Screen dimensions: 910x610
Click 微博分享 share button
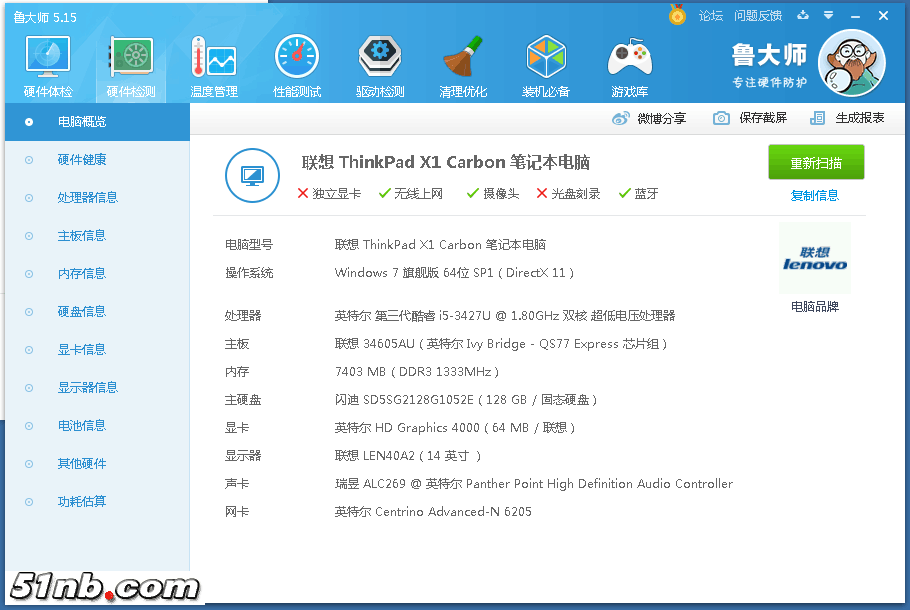(649, 118)
